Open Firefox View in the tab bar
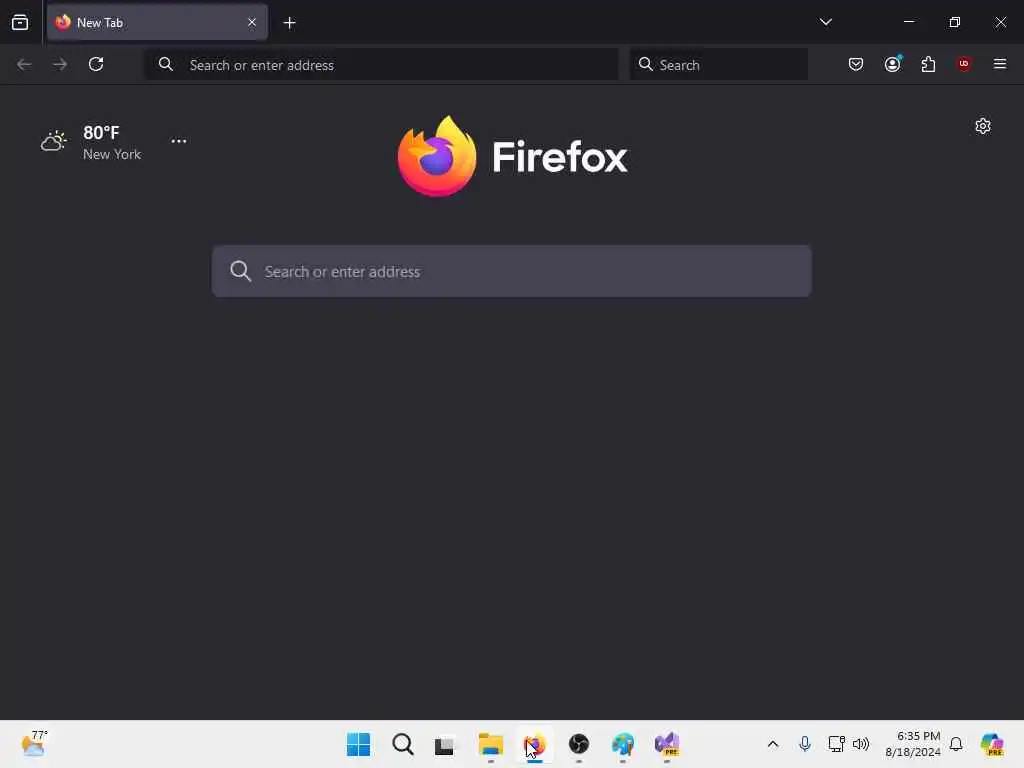Viewport: 1024px width, 768px height. pos(20,23)
